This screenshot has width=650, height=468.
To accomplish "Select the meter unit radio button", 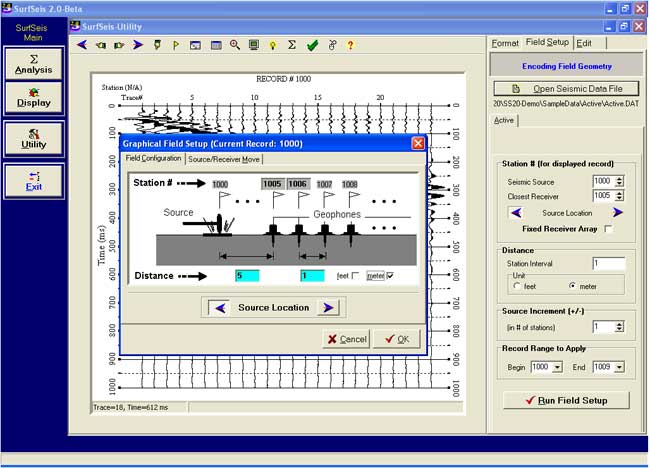I will [x=572, y=286].
